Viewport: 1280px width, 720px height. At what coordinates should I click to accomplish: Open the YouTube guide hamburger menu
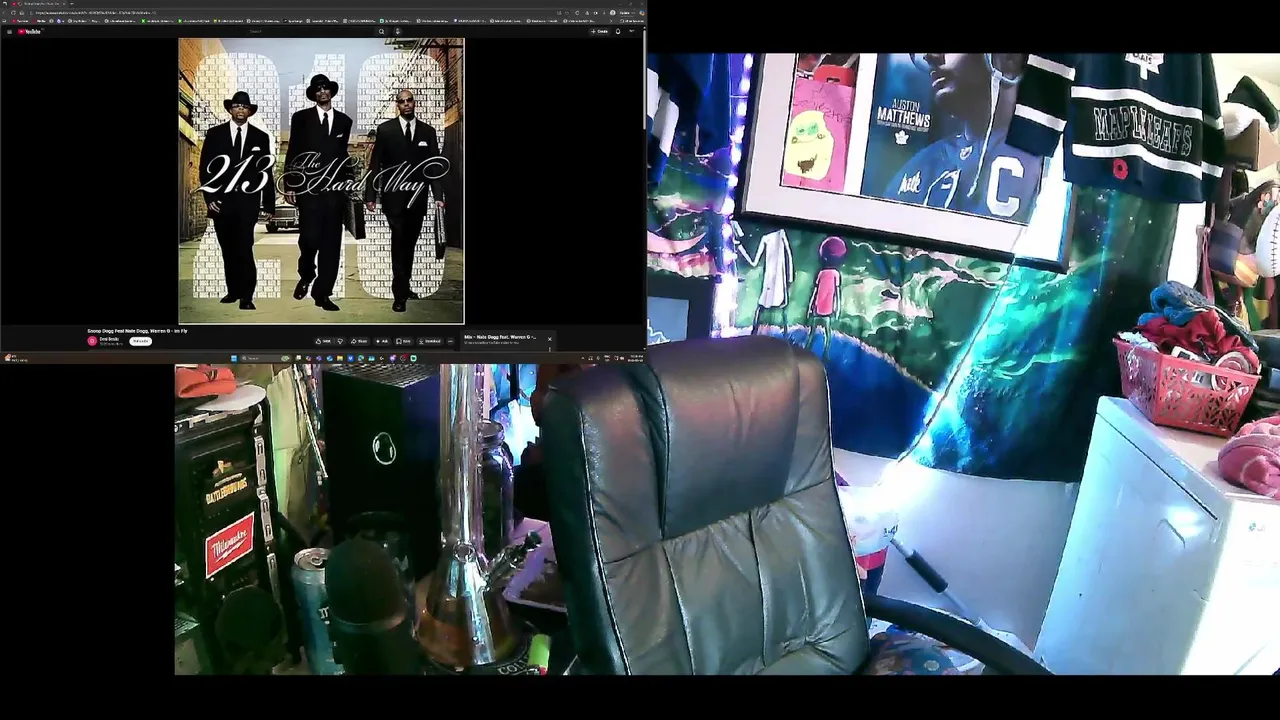[x=9, y=31]
